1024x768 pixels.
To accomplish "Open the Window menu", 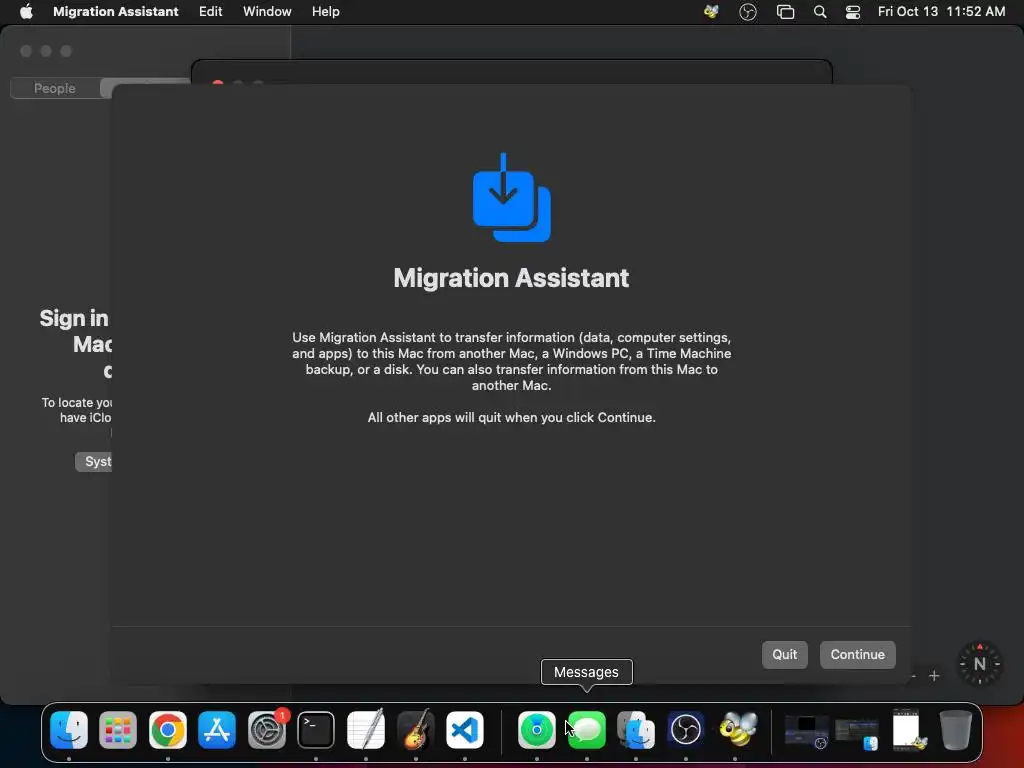I will (267, 11).
